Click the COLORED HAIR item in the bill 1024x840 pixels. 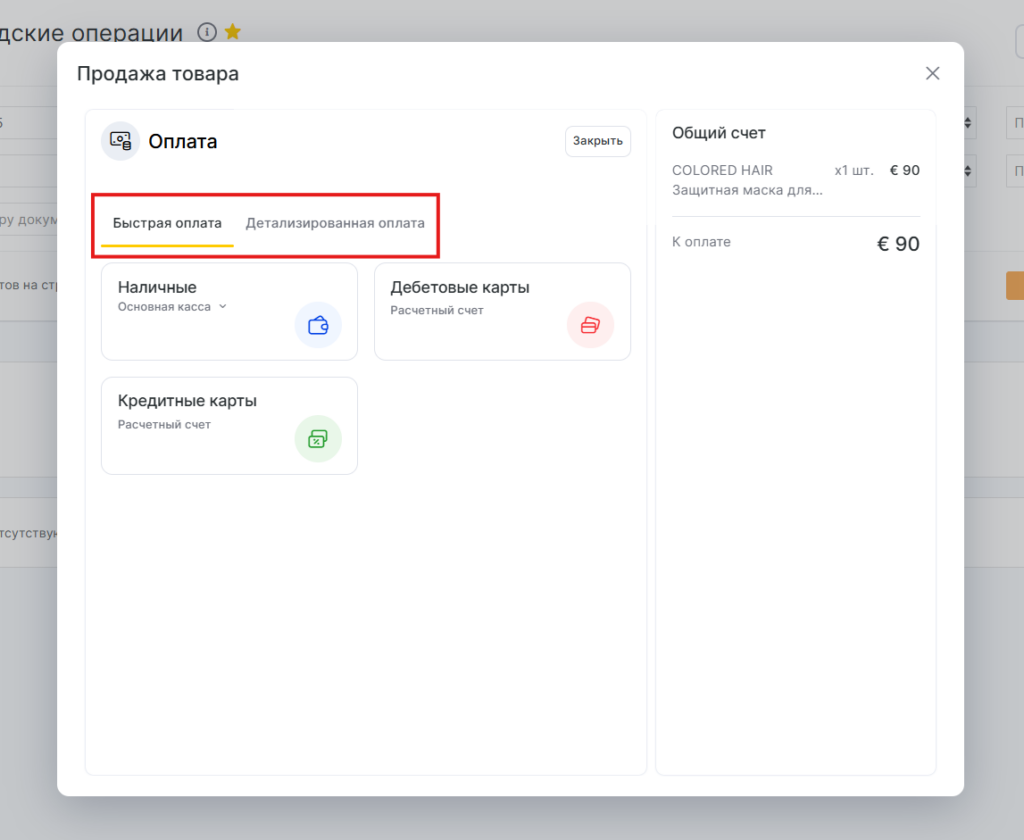722,170
